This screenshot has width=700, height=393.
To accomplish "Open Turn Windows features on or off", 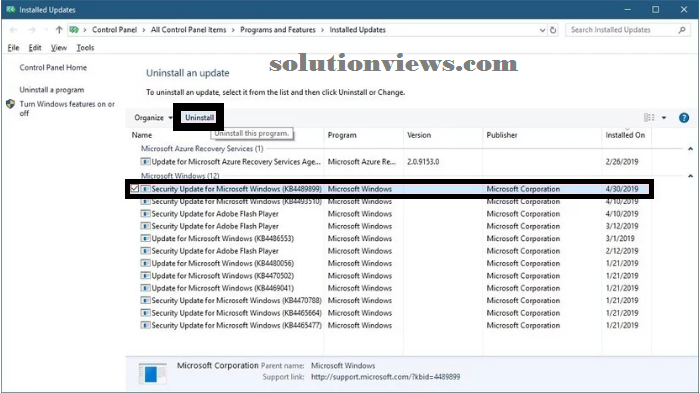I will (67, 109).
